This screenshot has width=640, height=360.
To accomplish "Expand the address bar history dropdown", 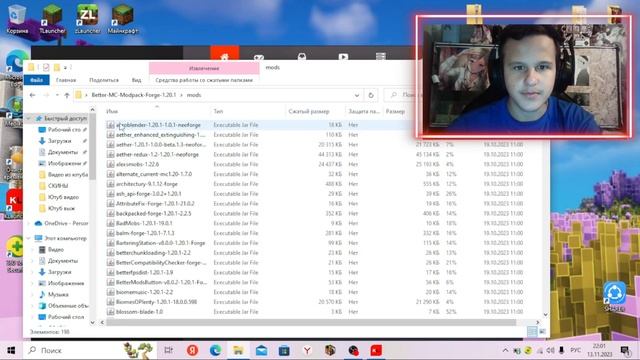I will 357,95.
